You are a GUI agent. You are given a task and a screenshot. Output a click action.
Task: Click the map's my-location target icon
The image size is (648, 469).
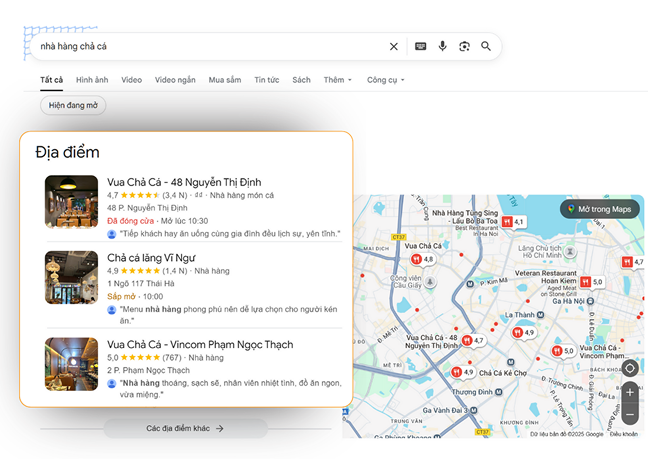(630, 368)
